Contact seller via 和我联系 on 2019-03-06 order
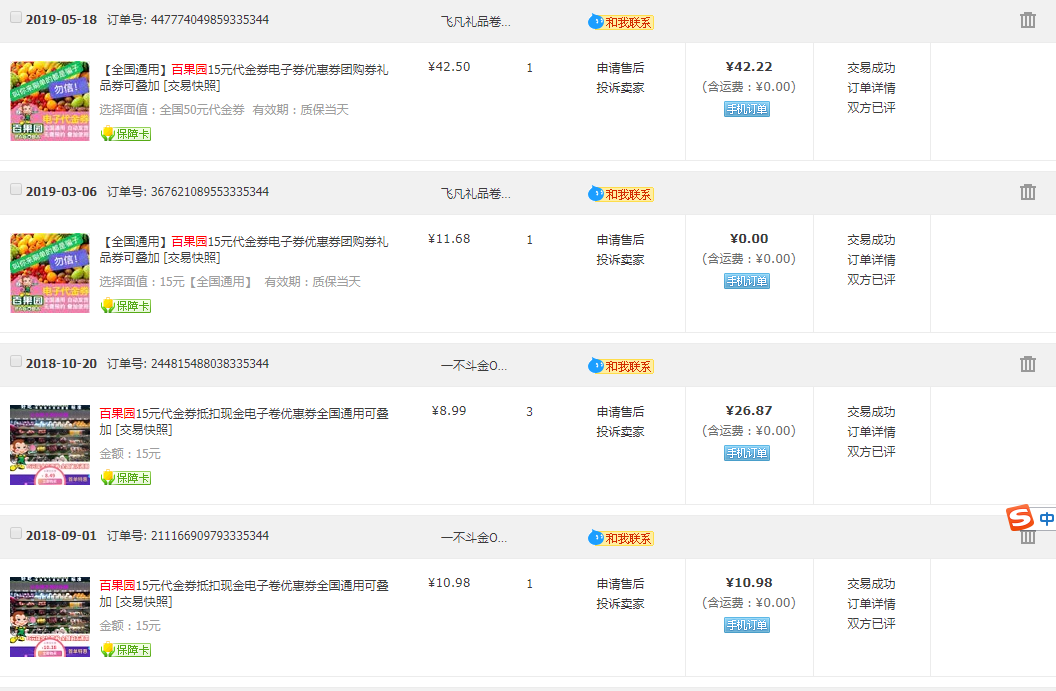This screenshot has width=1056, height=691. (x=621, y=194)
